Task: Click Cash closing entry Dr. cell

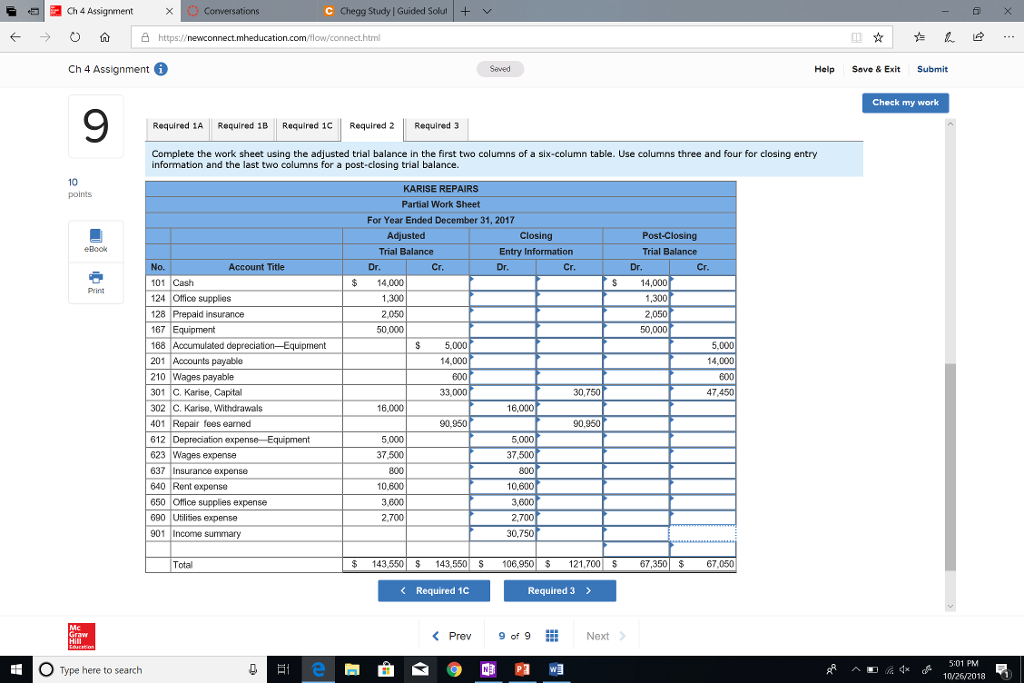Action: [503, 283]
